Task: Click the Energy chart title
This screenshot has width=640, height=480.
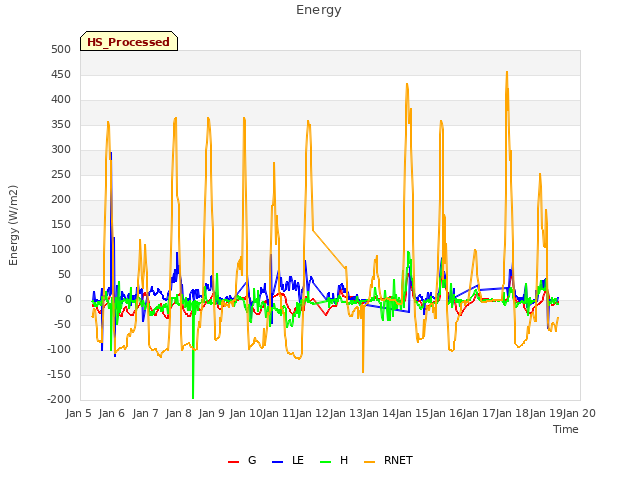Action: click(319, 10)
